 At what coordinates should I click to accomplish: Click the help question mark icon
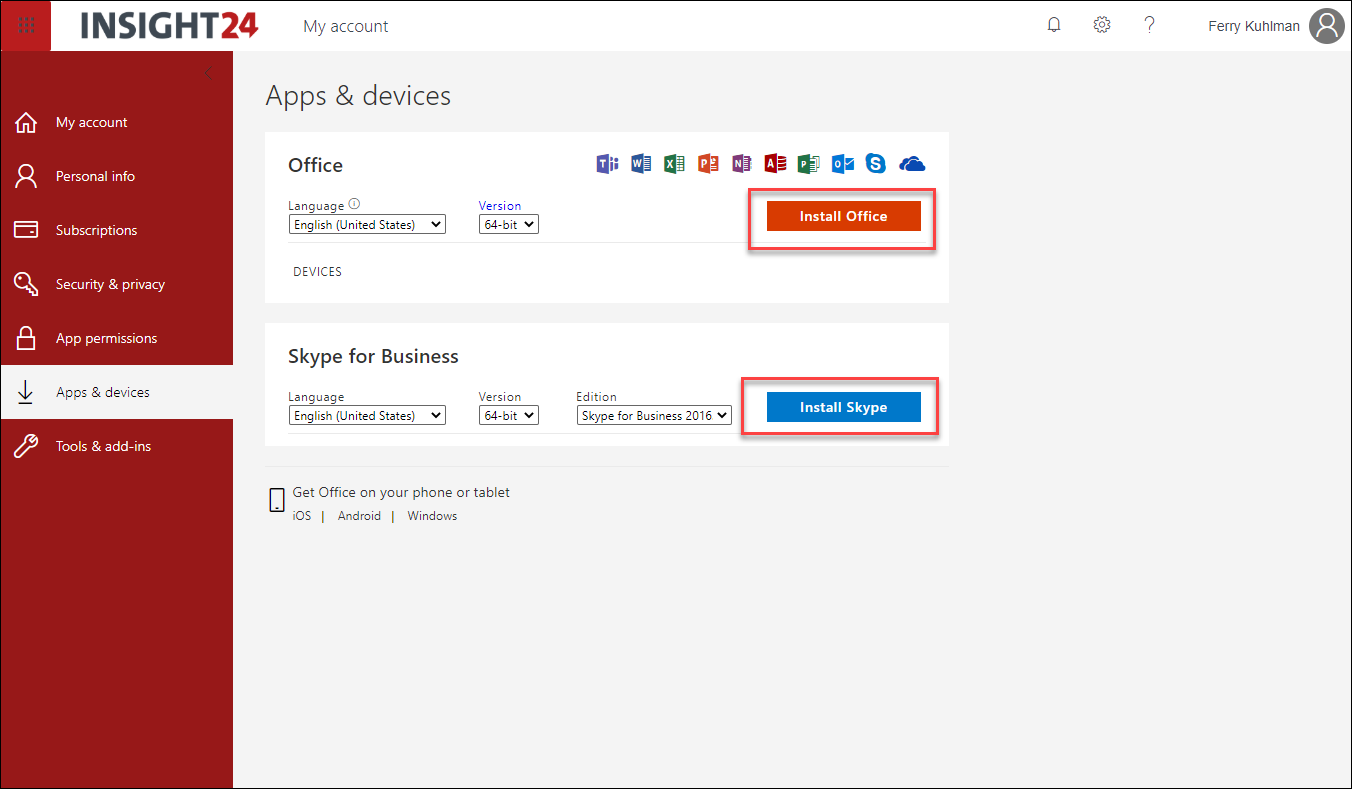coord(1150,25)
